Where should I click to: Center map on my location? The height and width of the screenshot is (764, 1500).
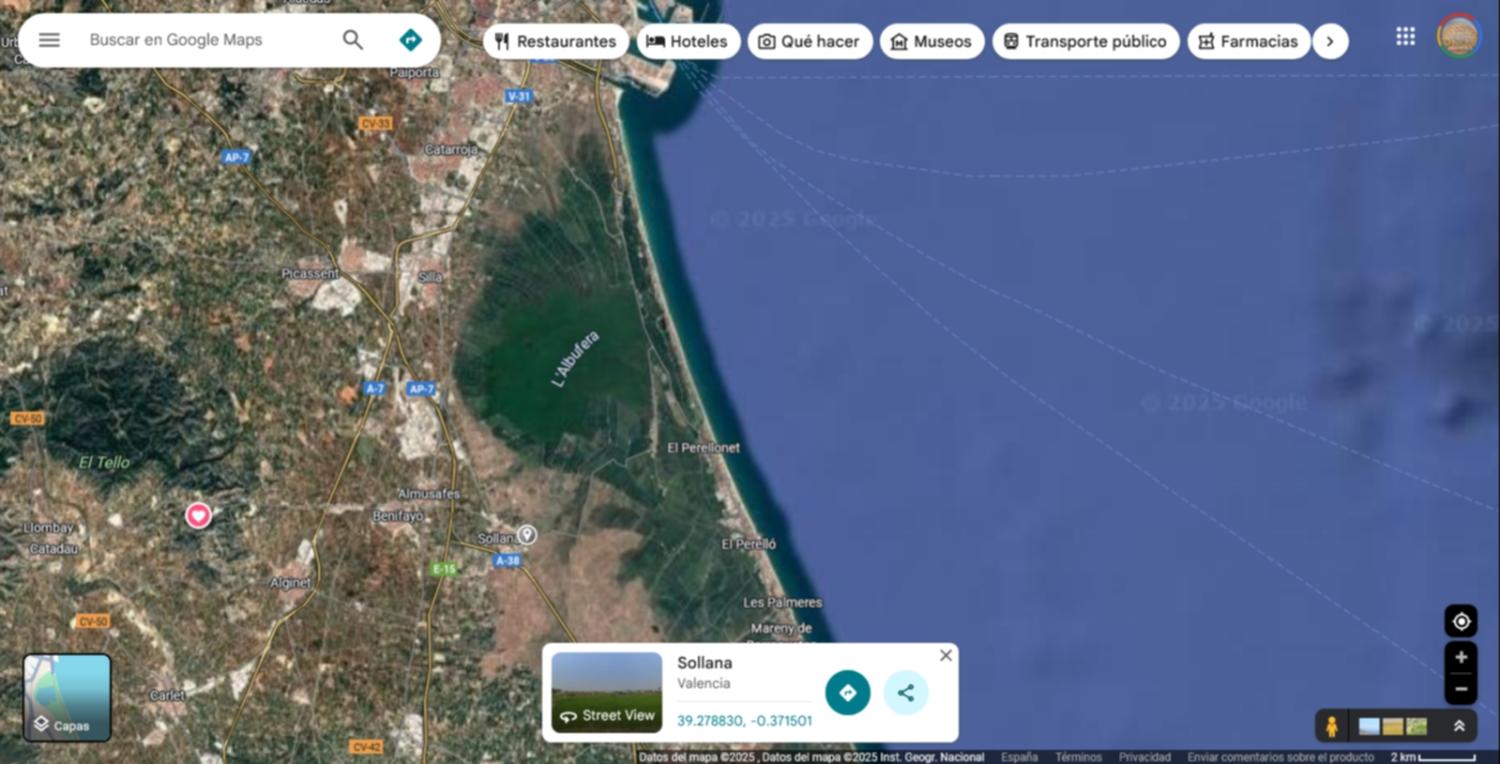coord(1461,621)
